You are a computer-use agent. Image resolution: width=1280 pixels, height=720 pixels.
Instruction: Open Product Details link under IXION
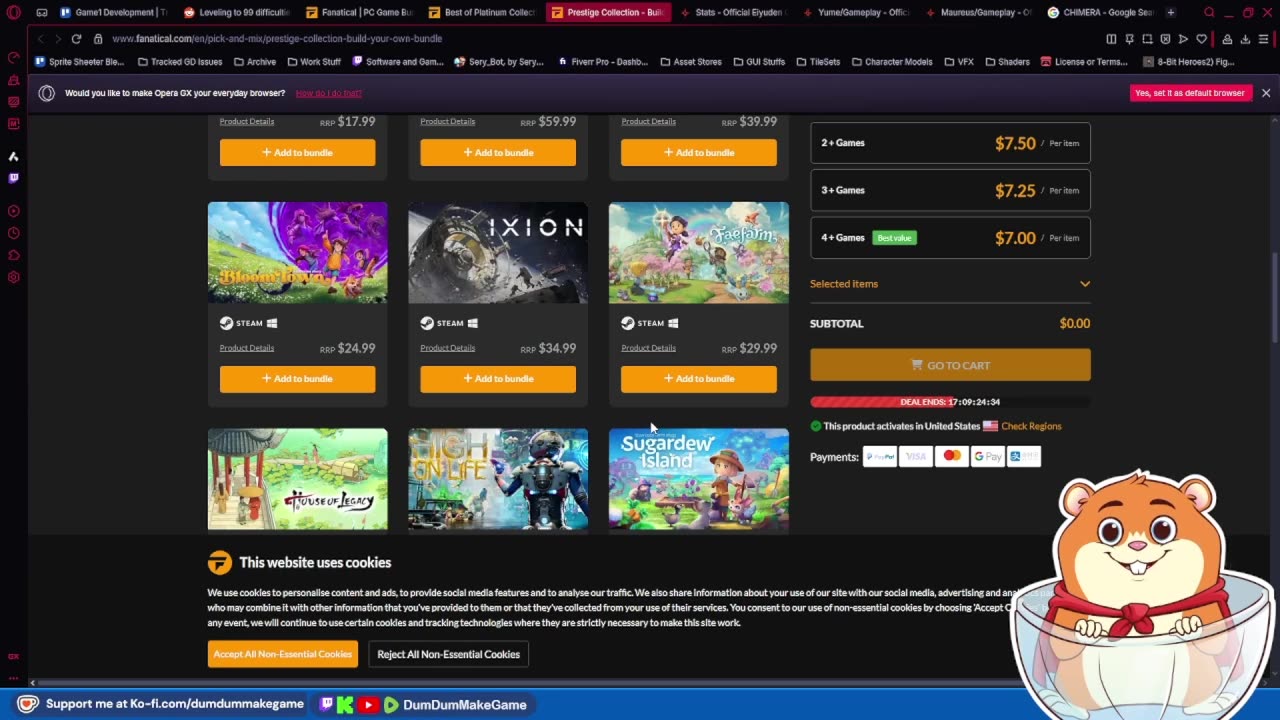[x=447, y=348]
